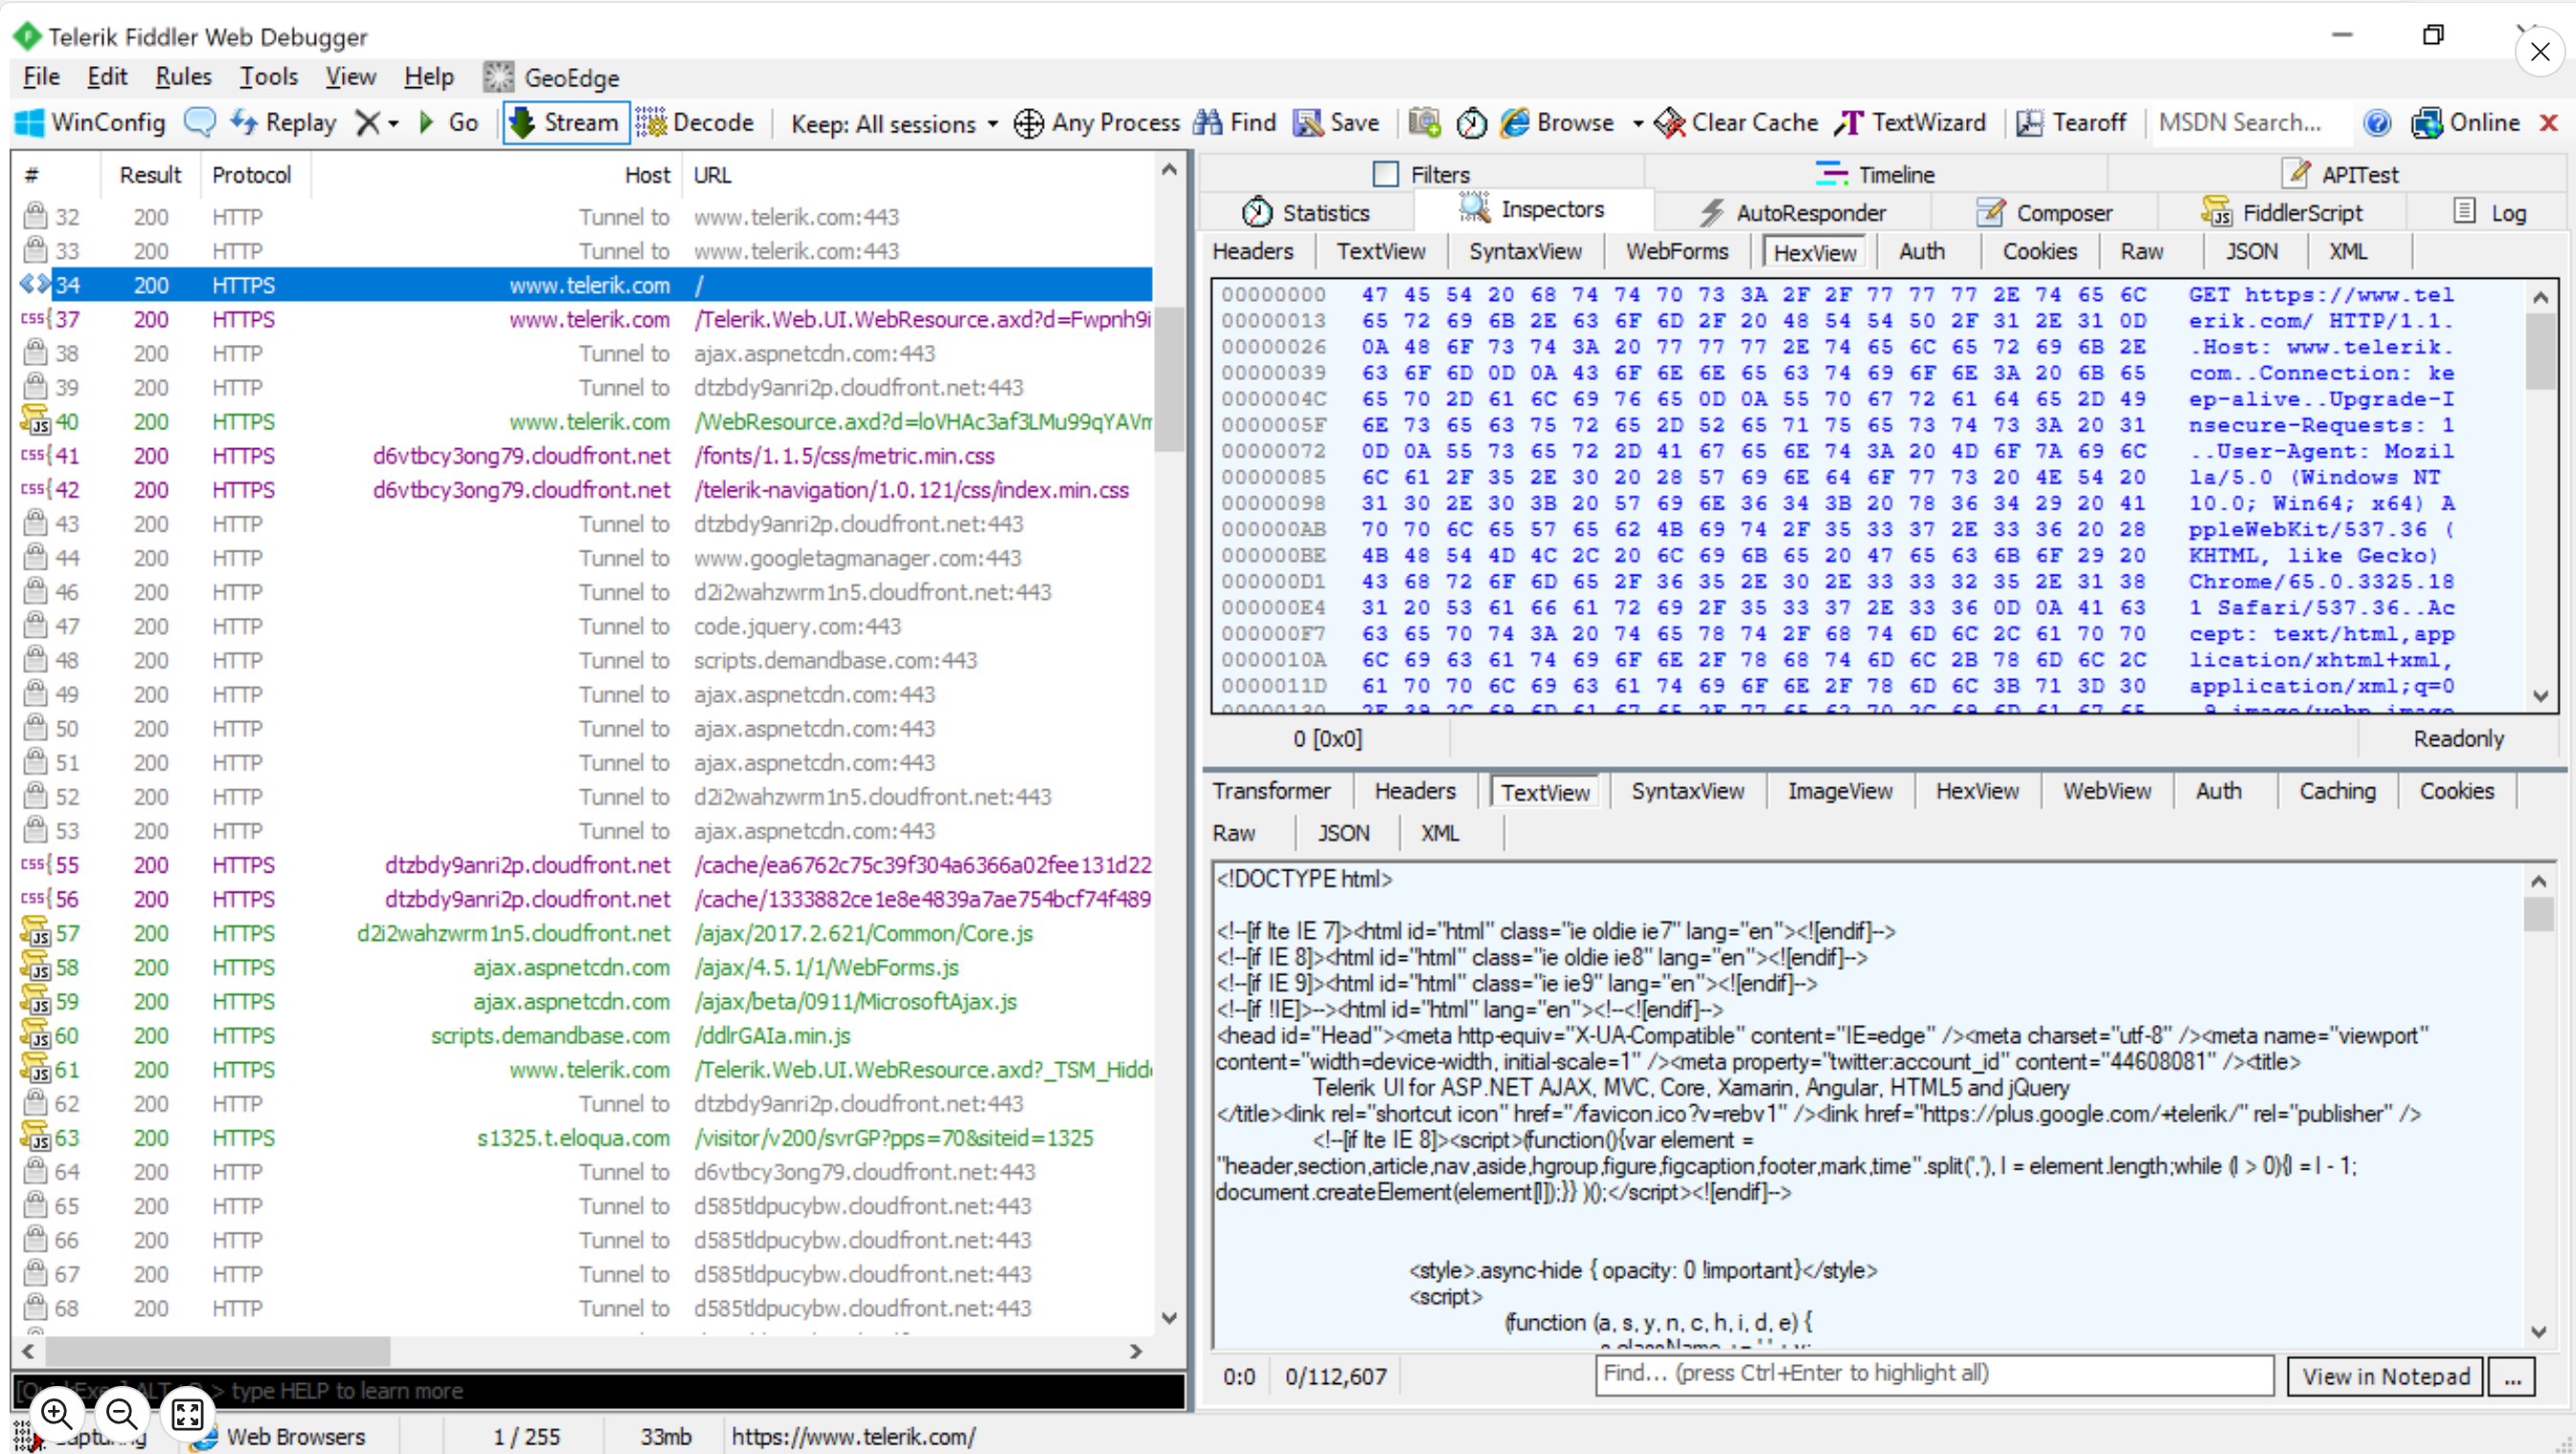Toggle the Decode button

point(695,122)
